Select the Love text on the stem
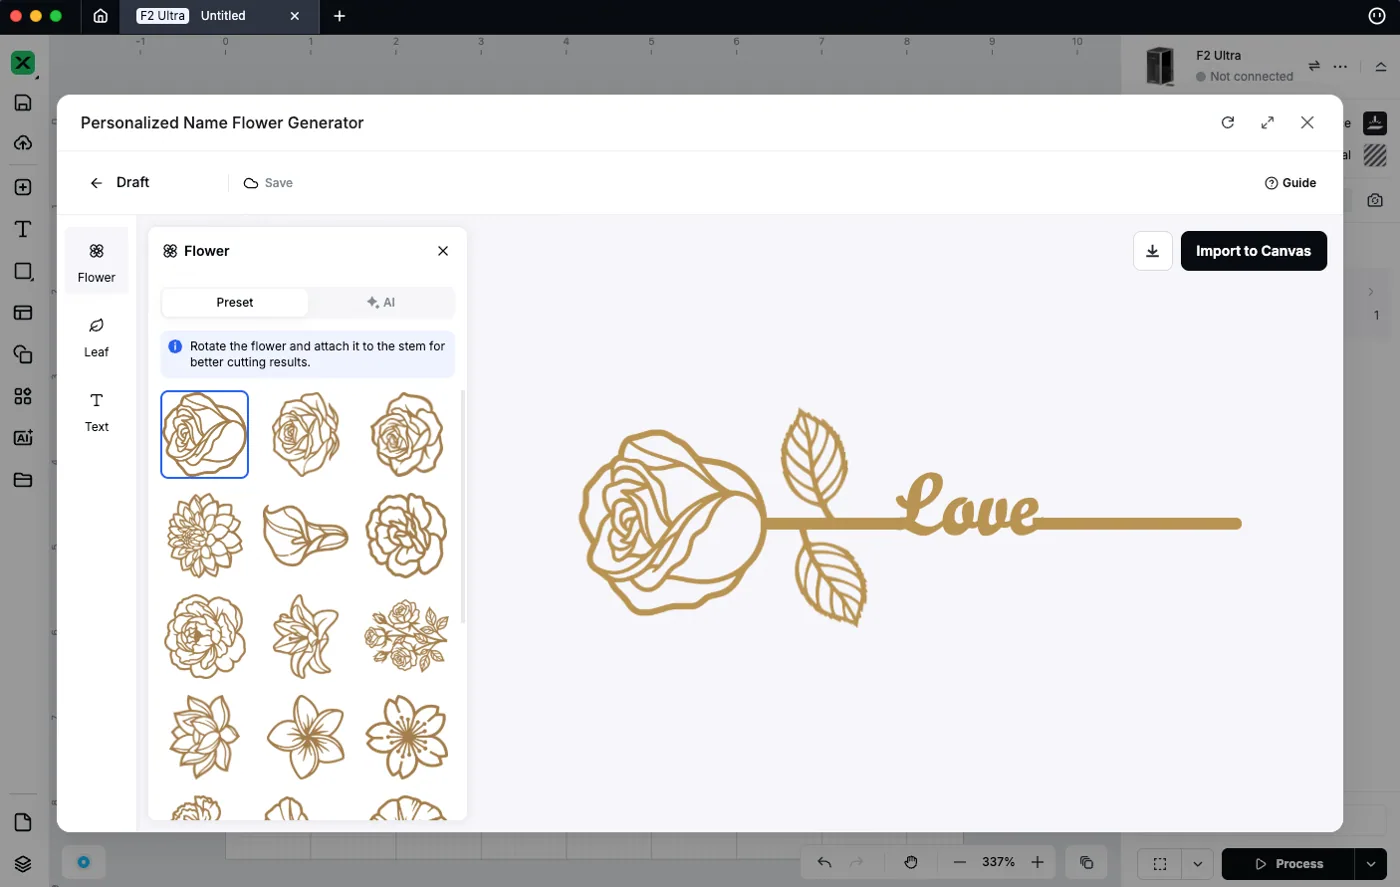Viewport: 1400px width, 887px height. click(967, 505)
